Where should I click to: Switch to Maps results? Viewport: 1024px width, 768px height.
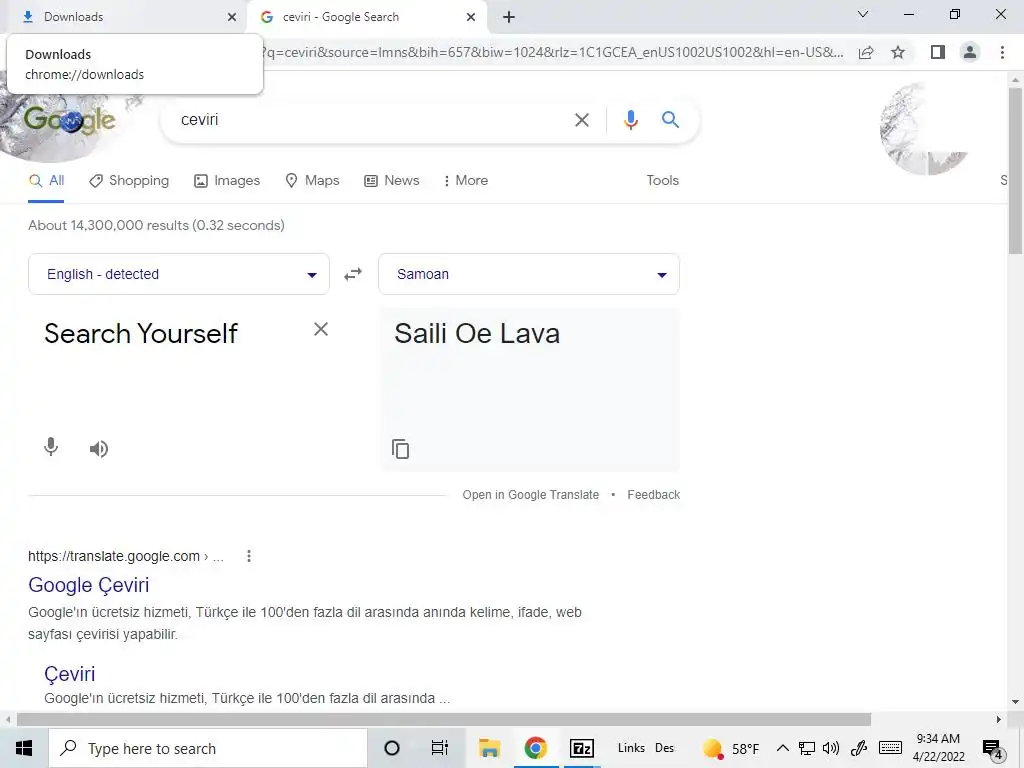tap(312, 181)
